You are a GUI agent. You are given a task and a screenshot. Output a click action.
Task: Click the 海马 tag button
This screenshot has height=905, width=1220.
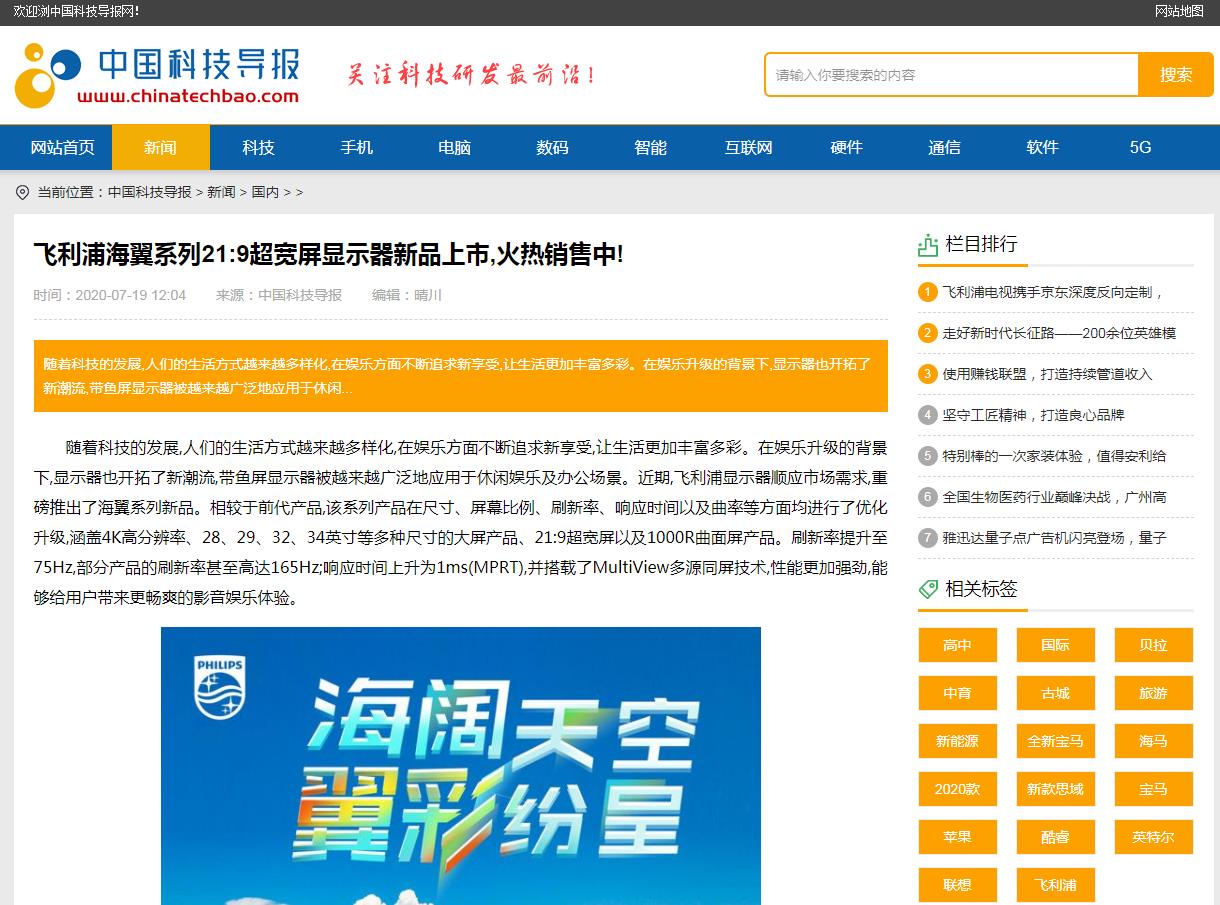1154,741
